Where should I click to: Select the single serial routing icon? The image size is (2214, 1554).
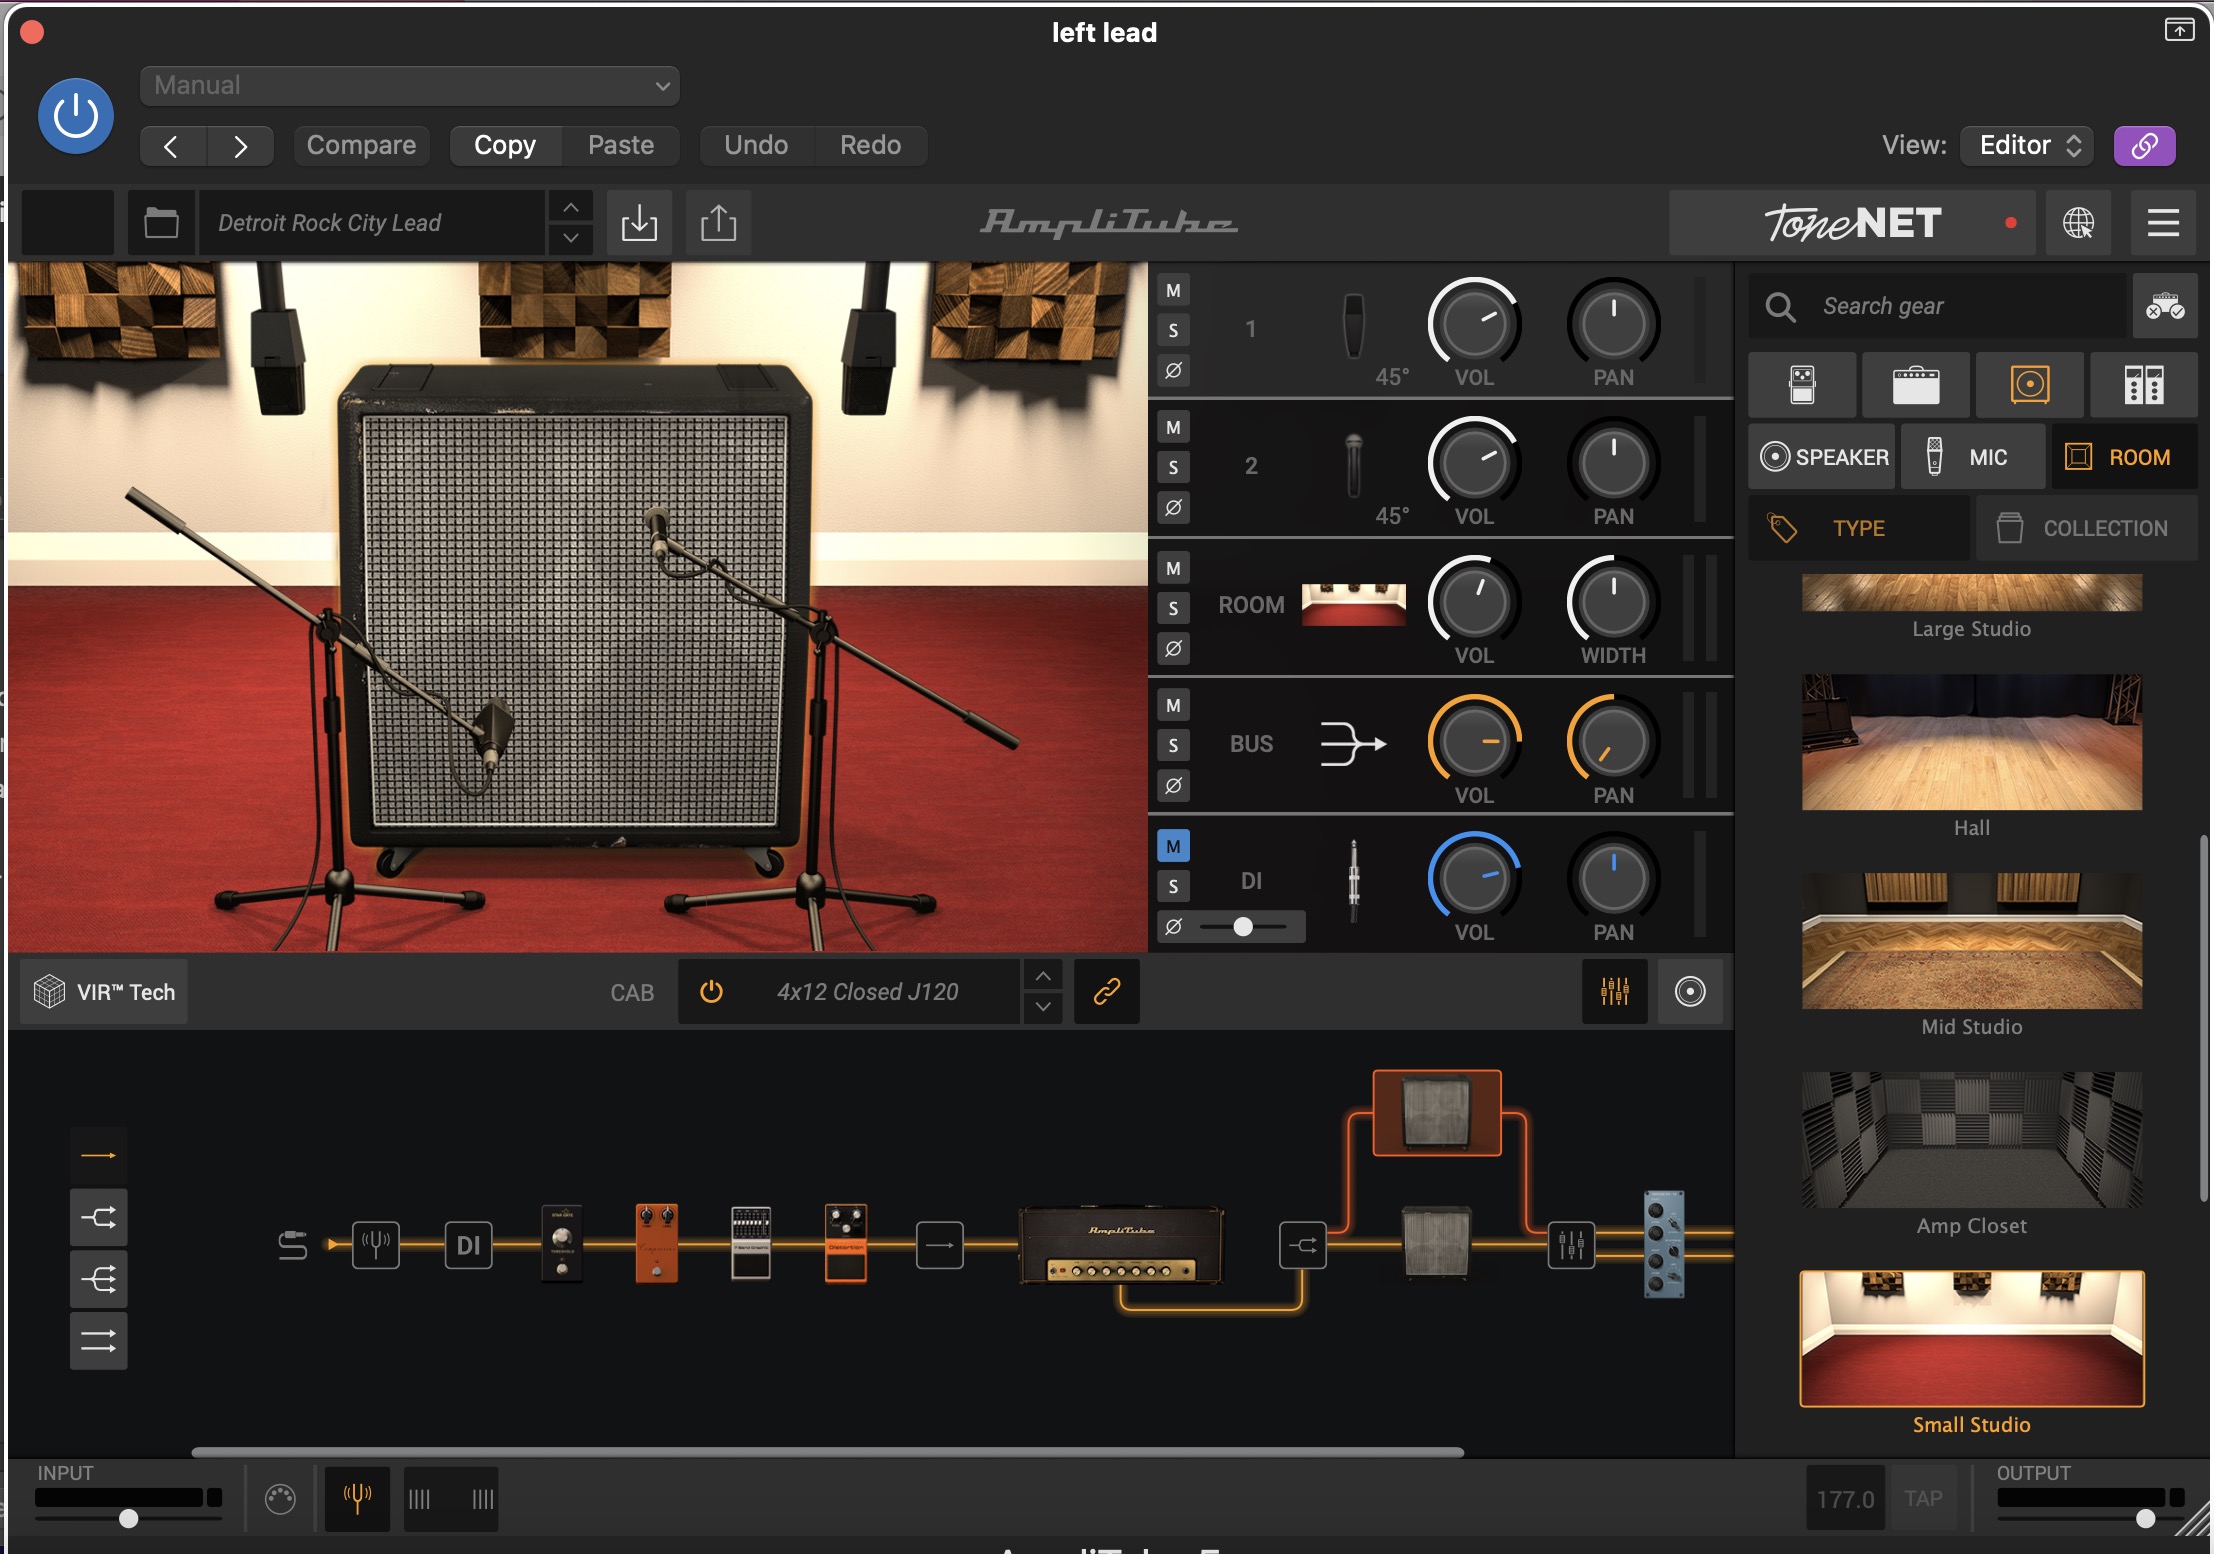pyautogui.click(x=98, y=1156)
